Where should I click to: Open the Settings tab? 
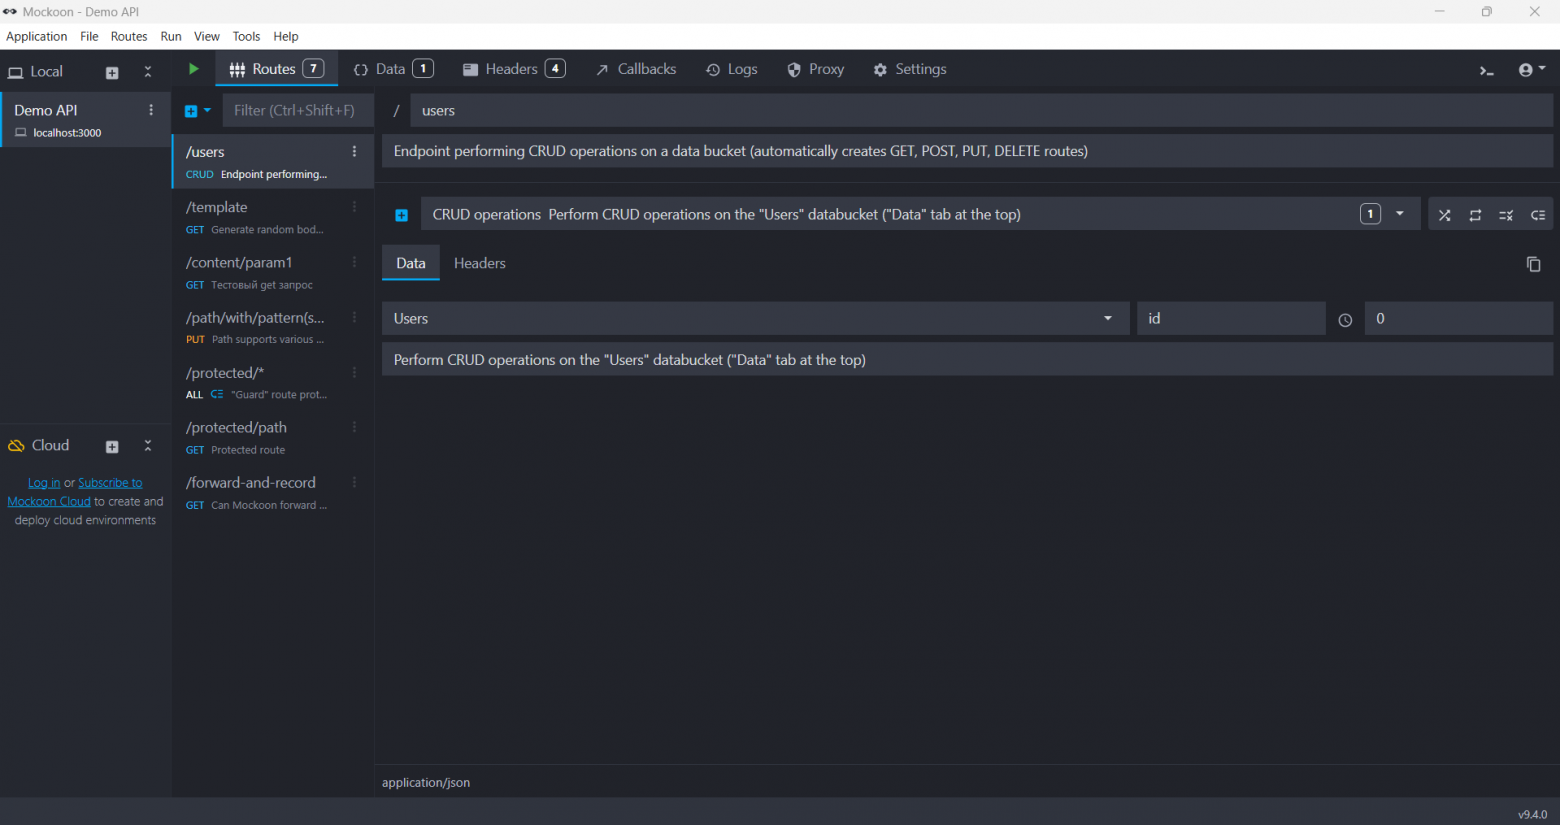(x=909, y=69)
